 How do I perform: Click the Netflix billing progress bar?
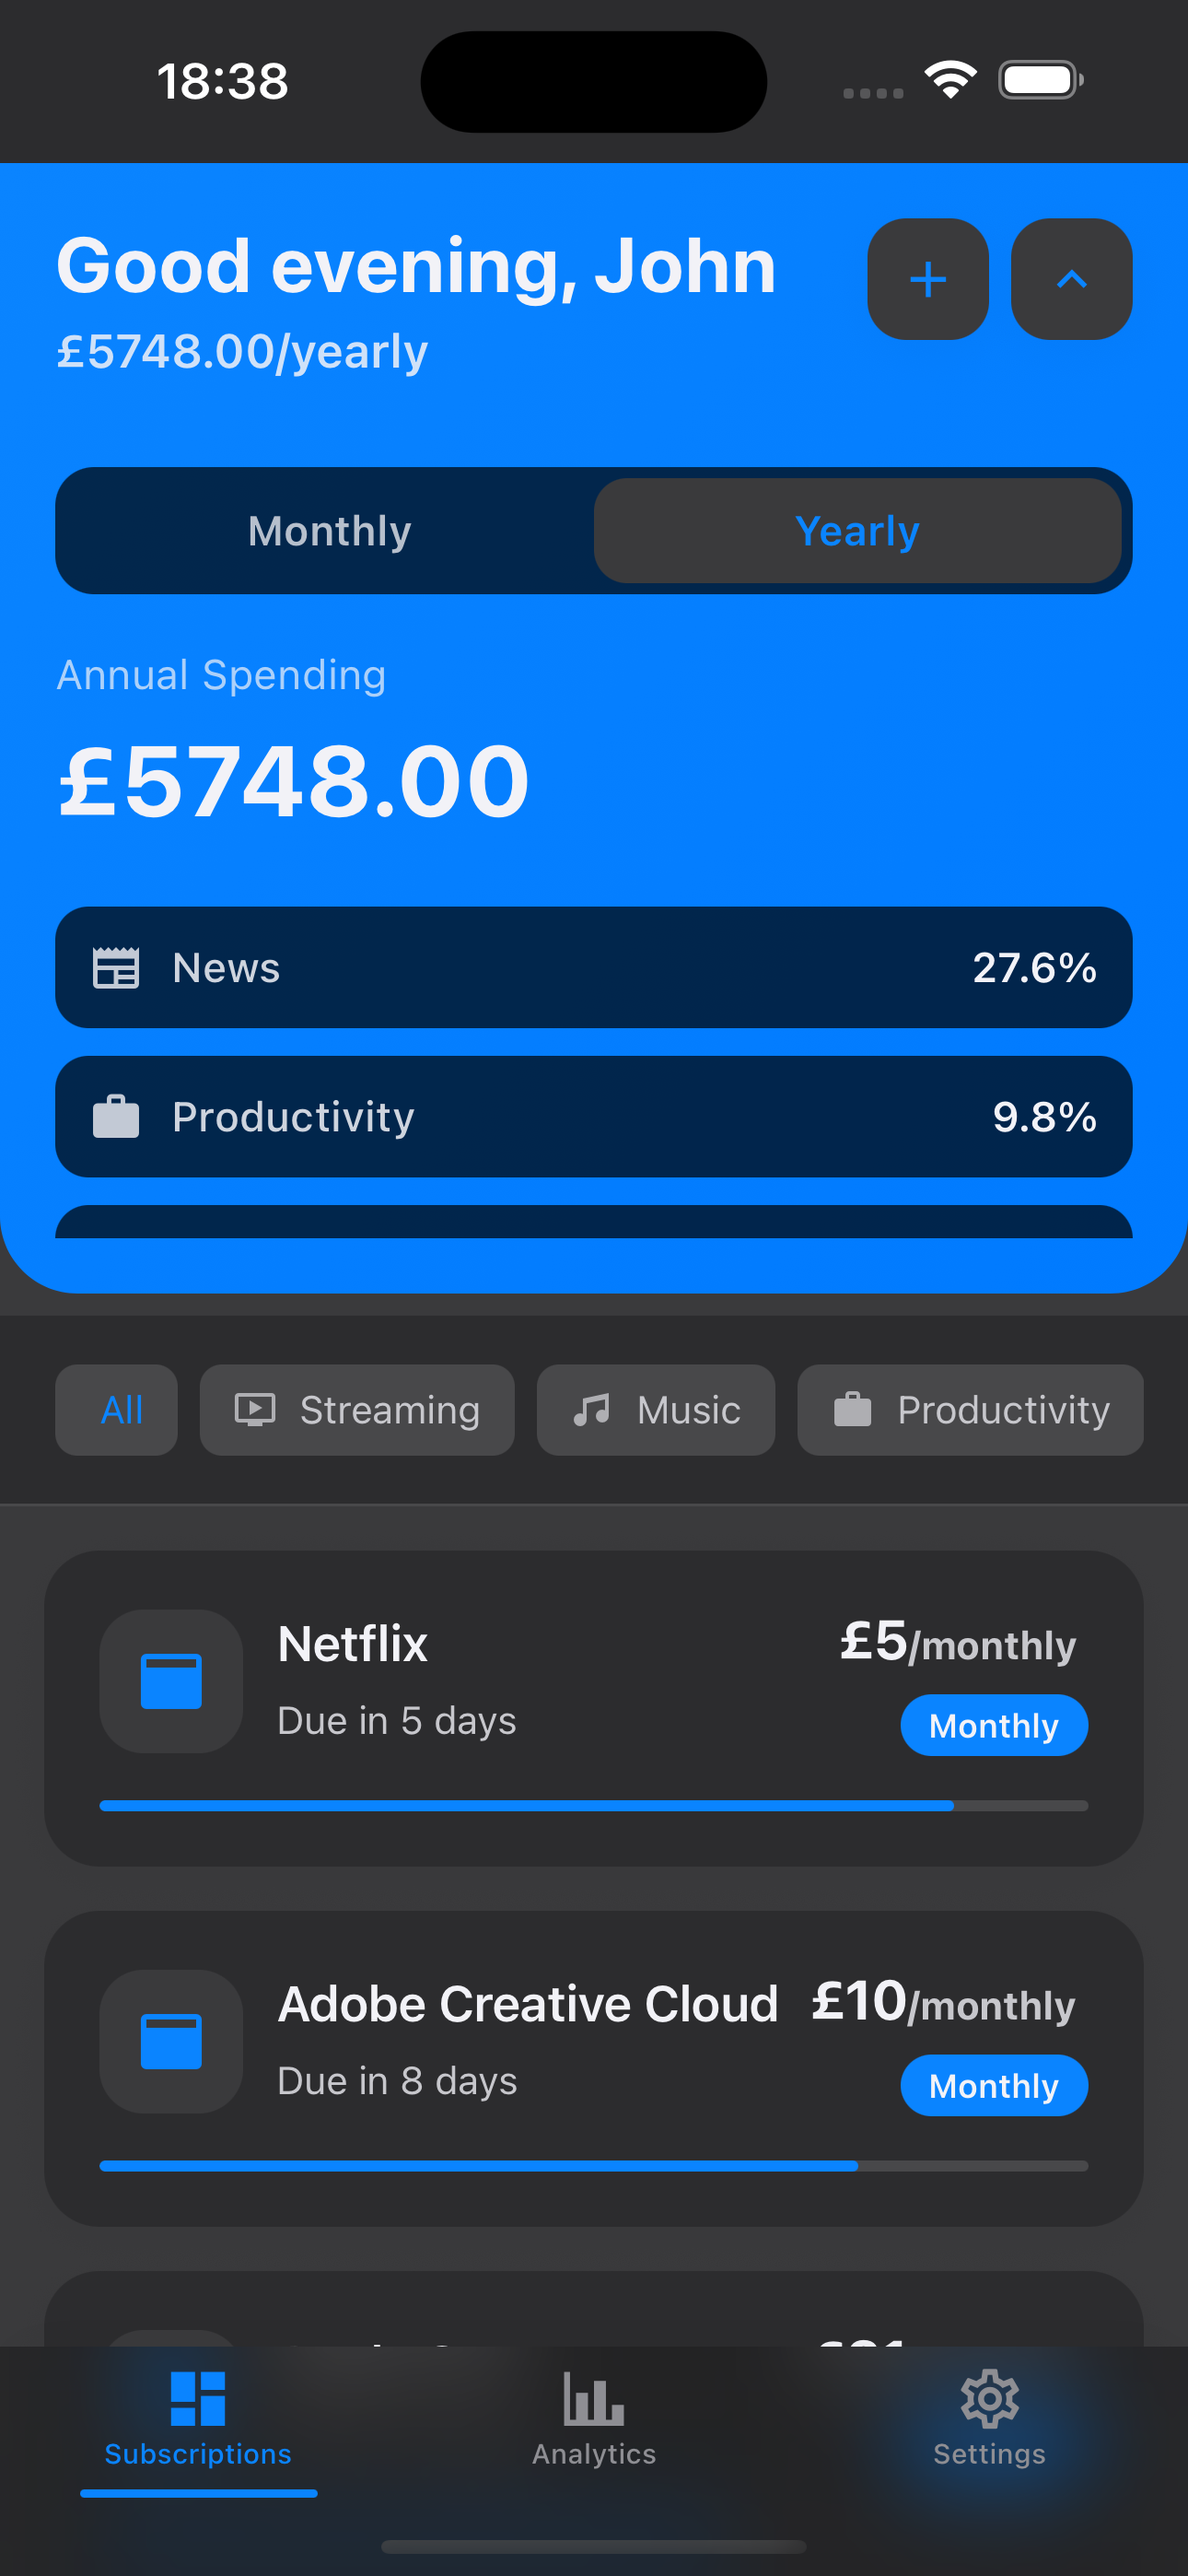(593, 1805)
